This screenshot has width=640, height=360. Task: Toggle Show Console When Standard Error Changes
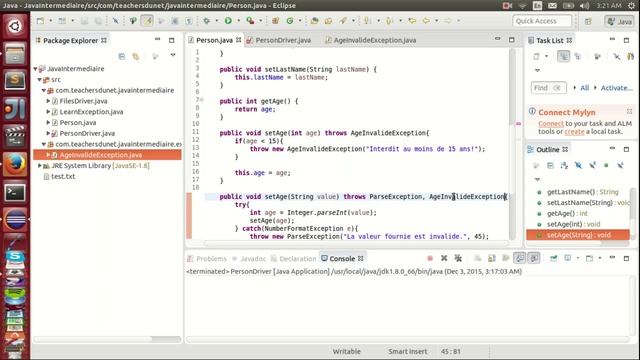(x=534, y=258)
